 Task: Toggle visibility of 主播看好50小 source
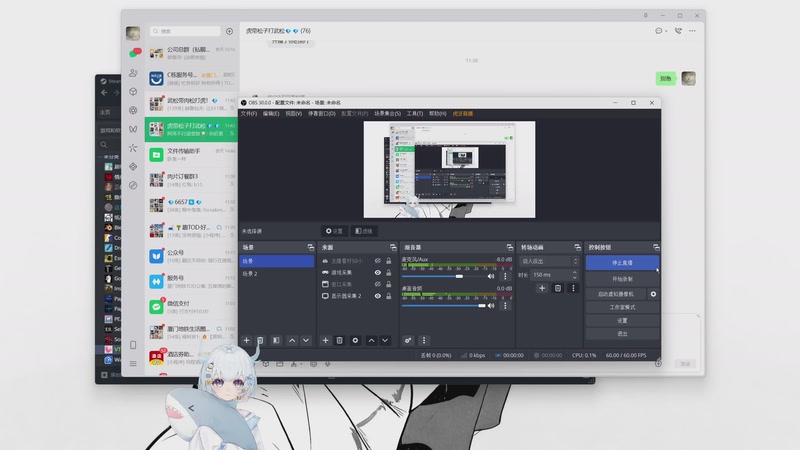[378, 261]
